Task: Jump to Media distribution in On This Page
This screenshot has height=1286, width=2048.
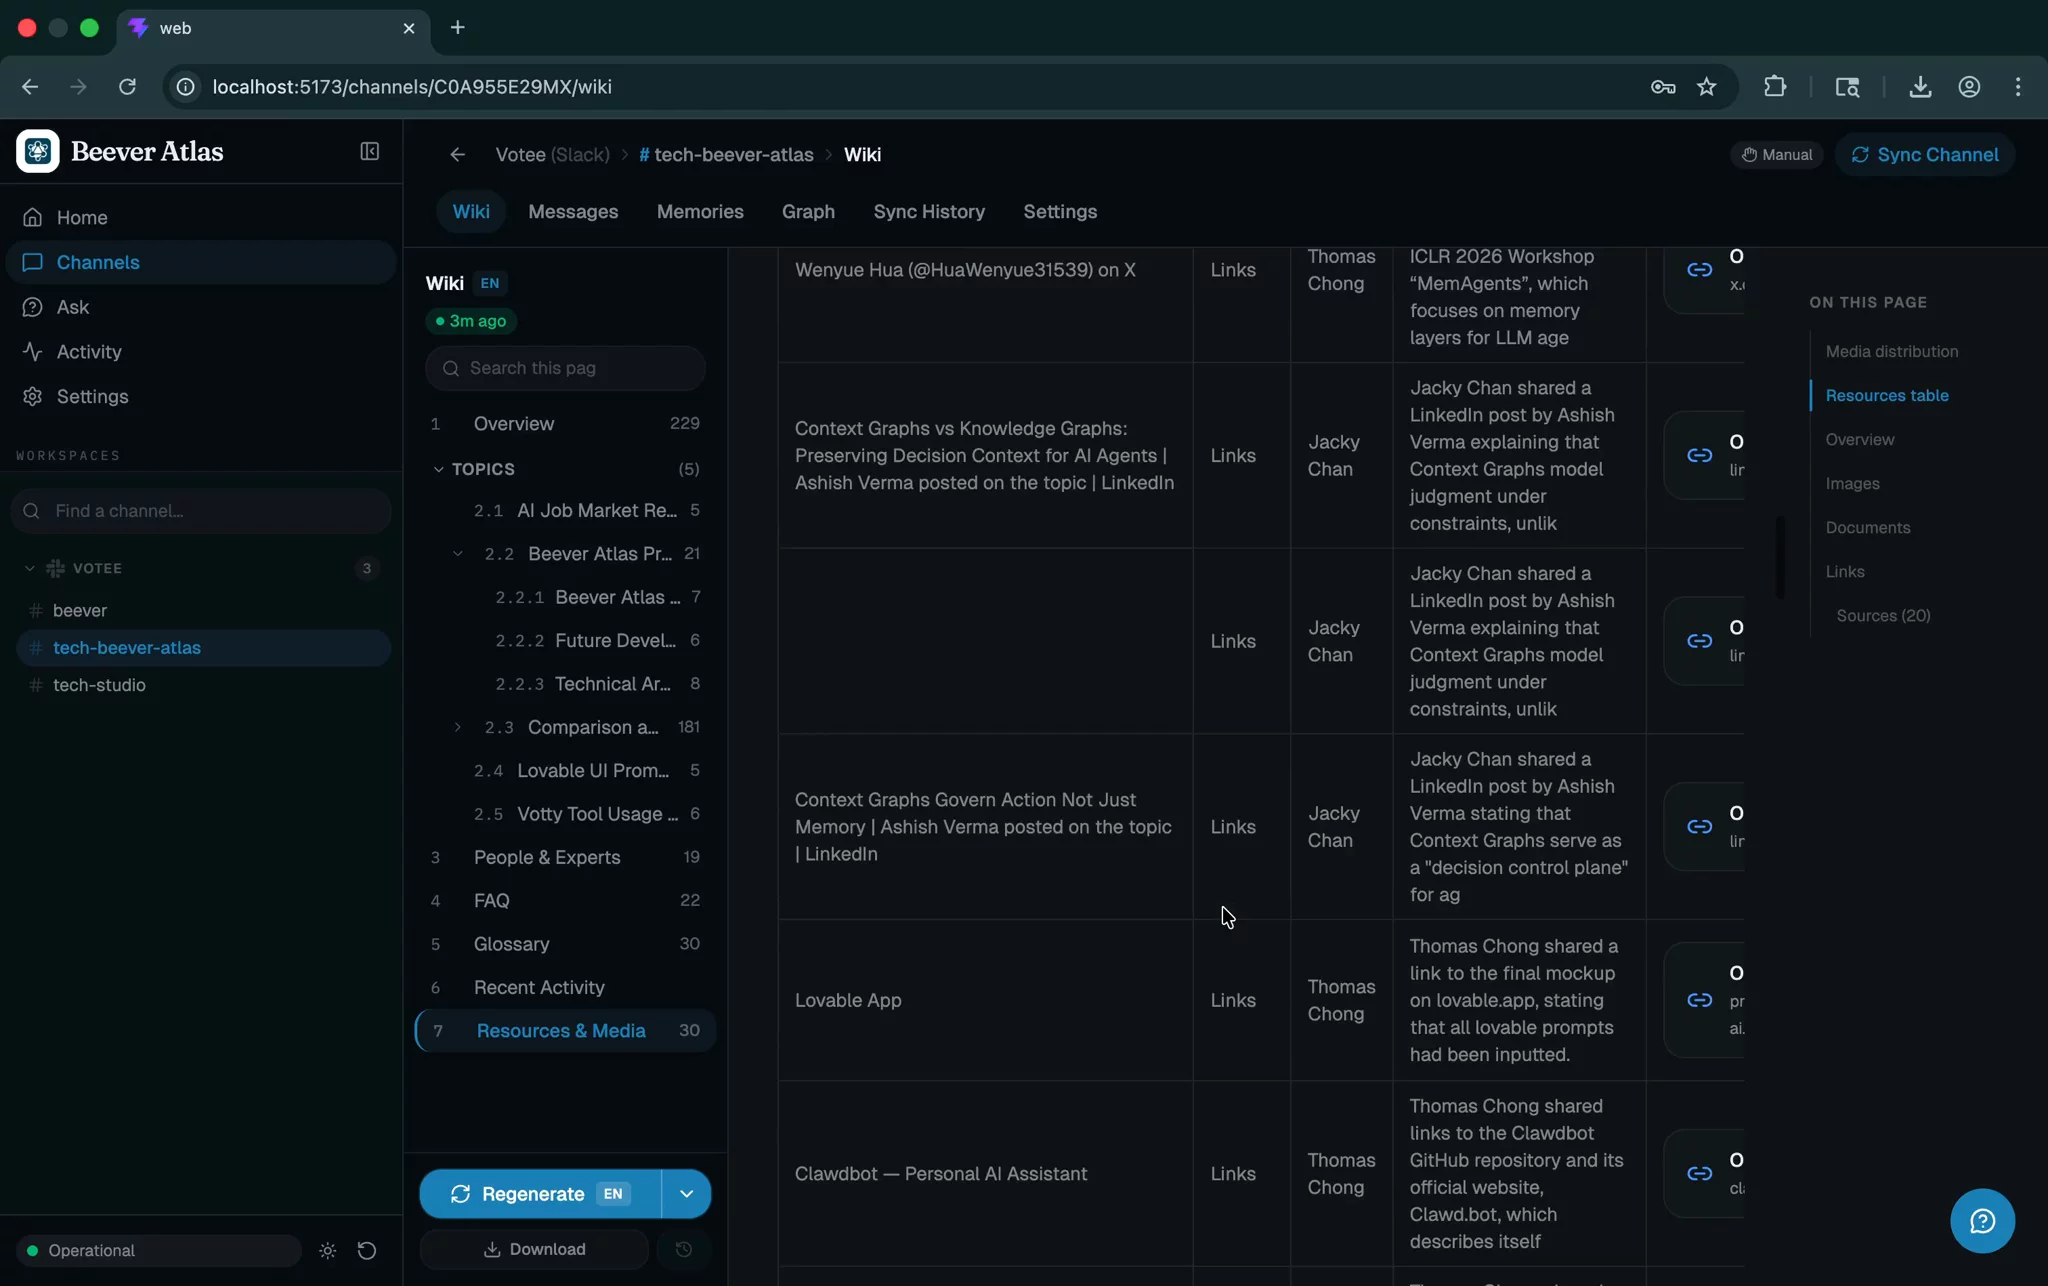Action: coord(1892,352)
